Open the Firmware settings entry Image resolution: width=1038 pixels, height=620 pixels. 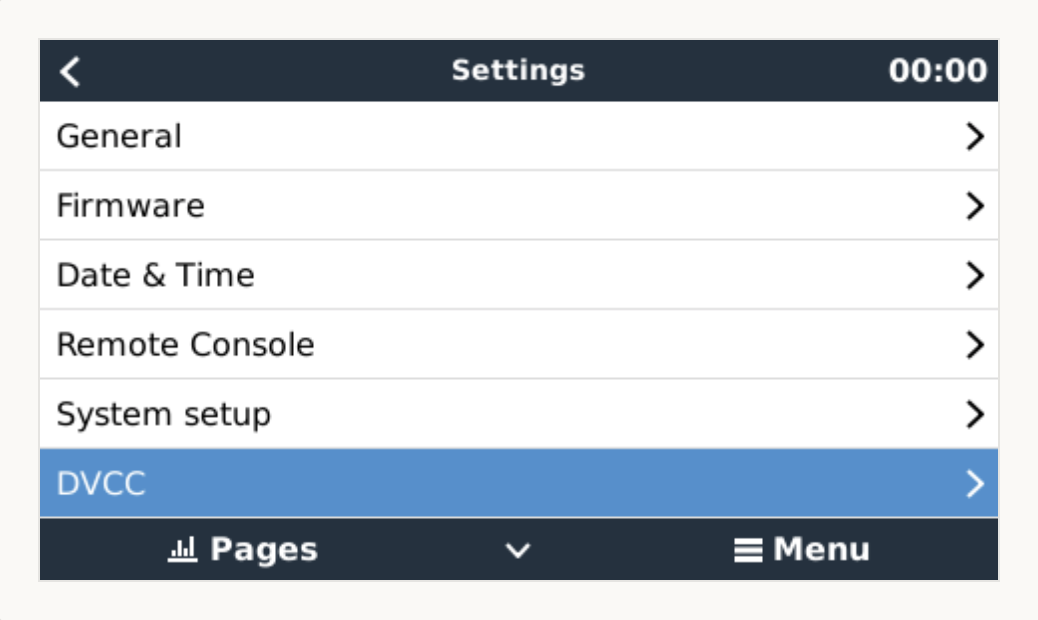pos(130,206)
